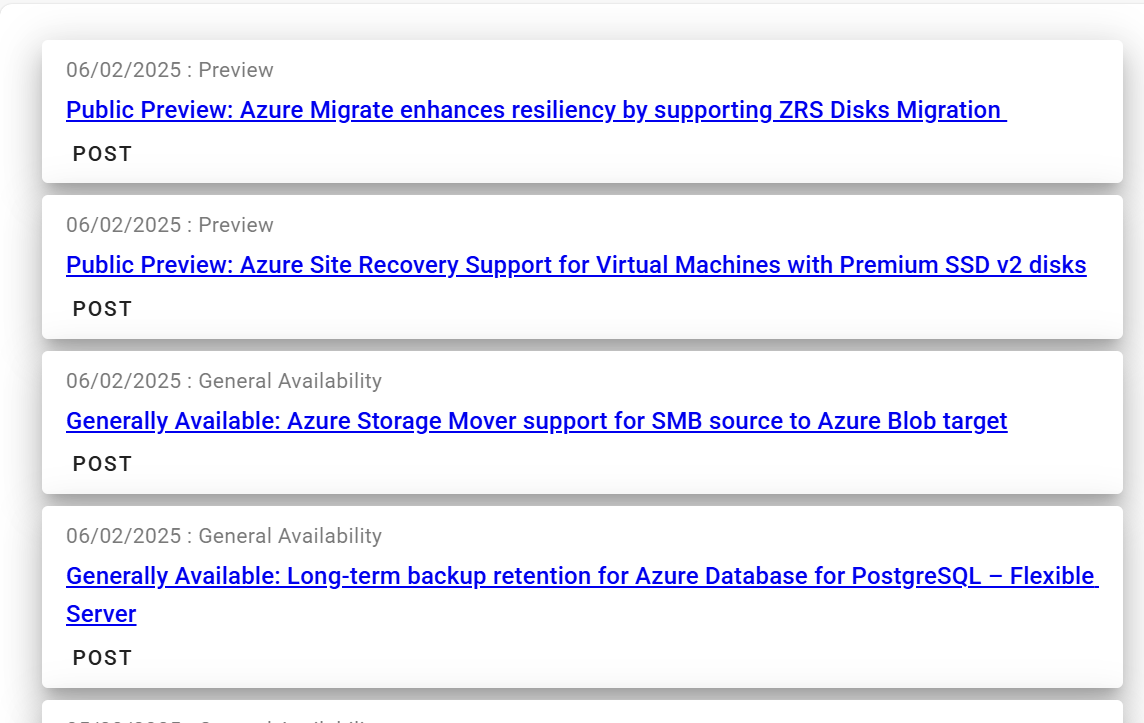
Task: Click the 06/02/2025 date on the Site Recovery card
Action: 123,225
